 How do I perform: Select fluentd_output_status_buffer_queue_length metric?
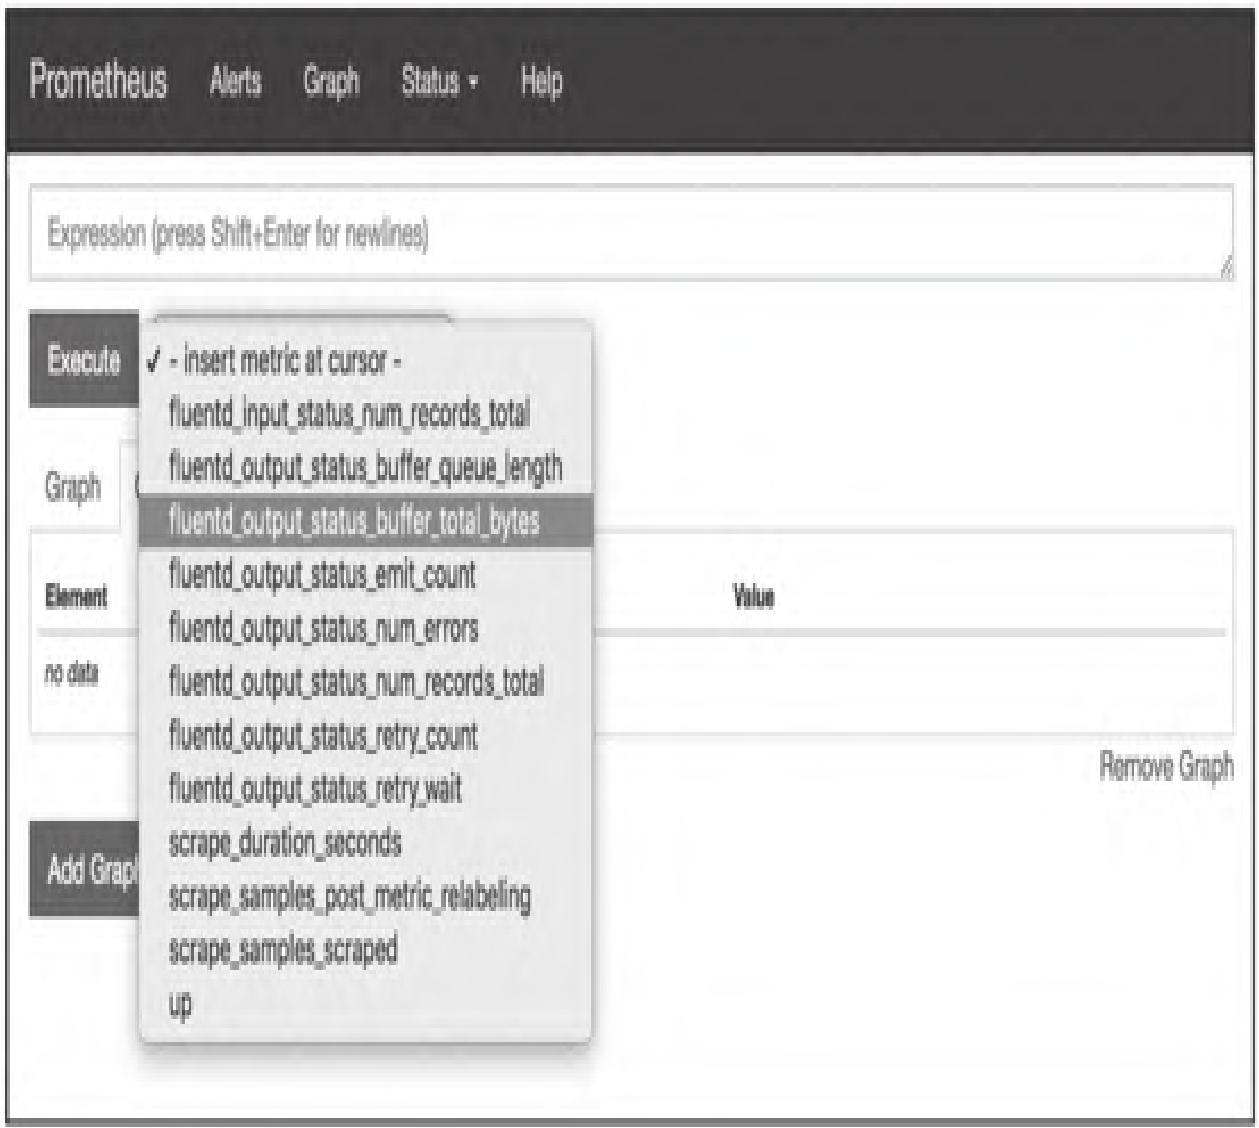point(365,467)
